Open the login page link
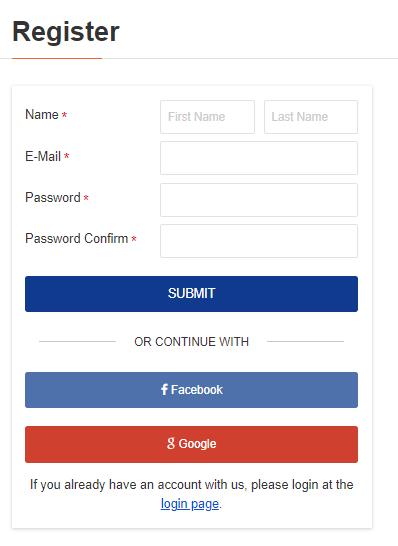Screen dimensions: 398x546 coord(190,504)
